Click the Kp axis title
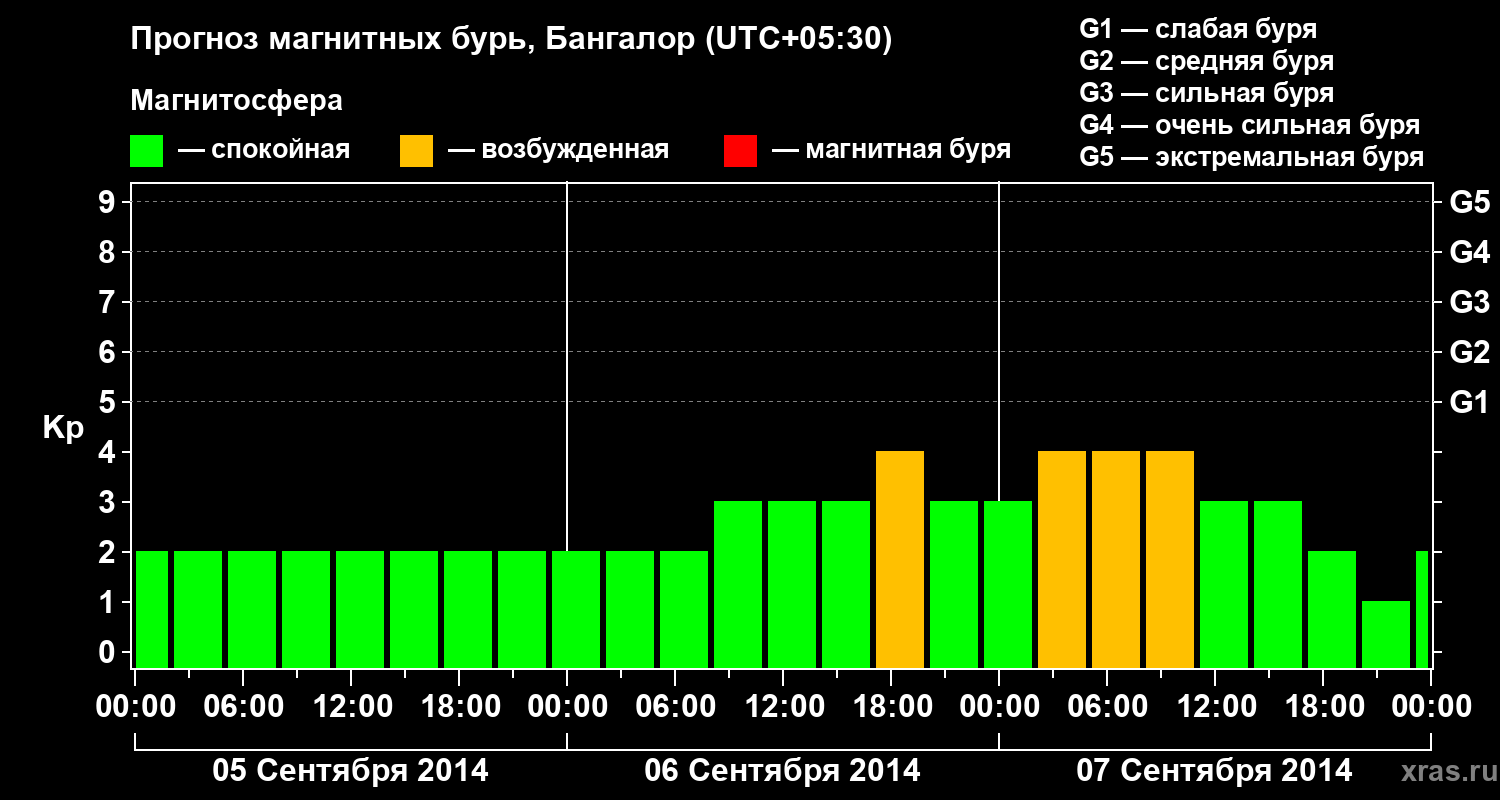1500x800 pixels. click(63, 428)
